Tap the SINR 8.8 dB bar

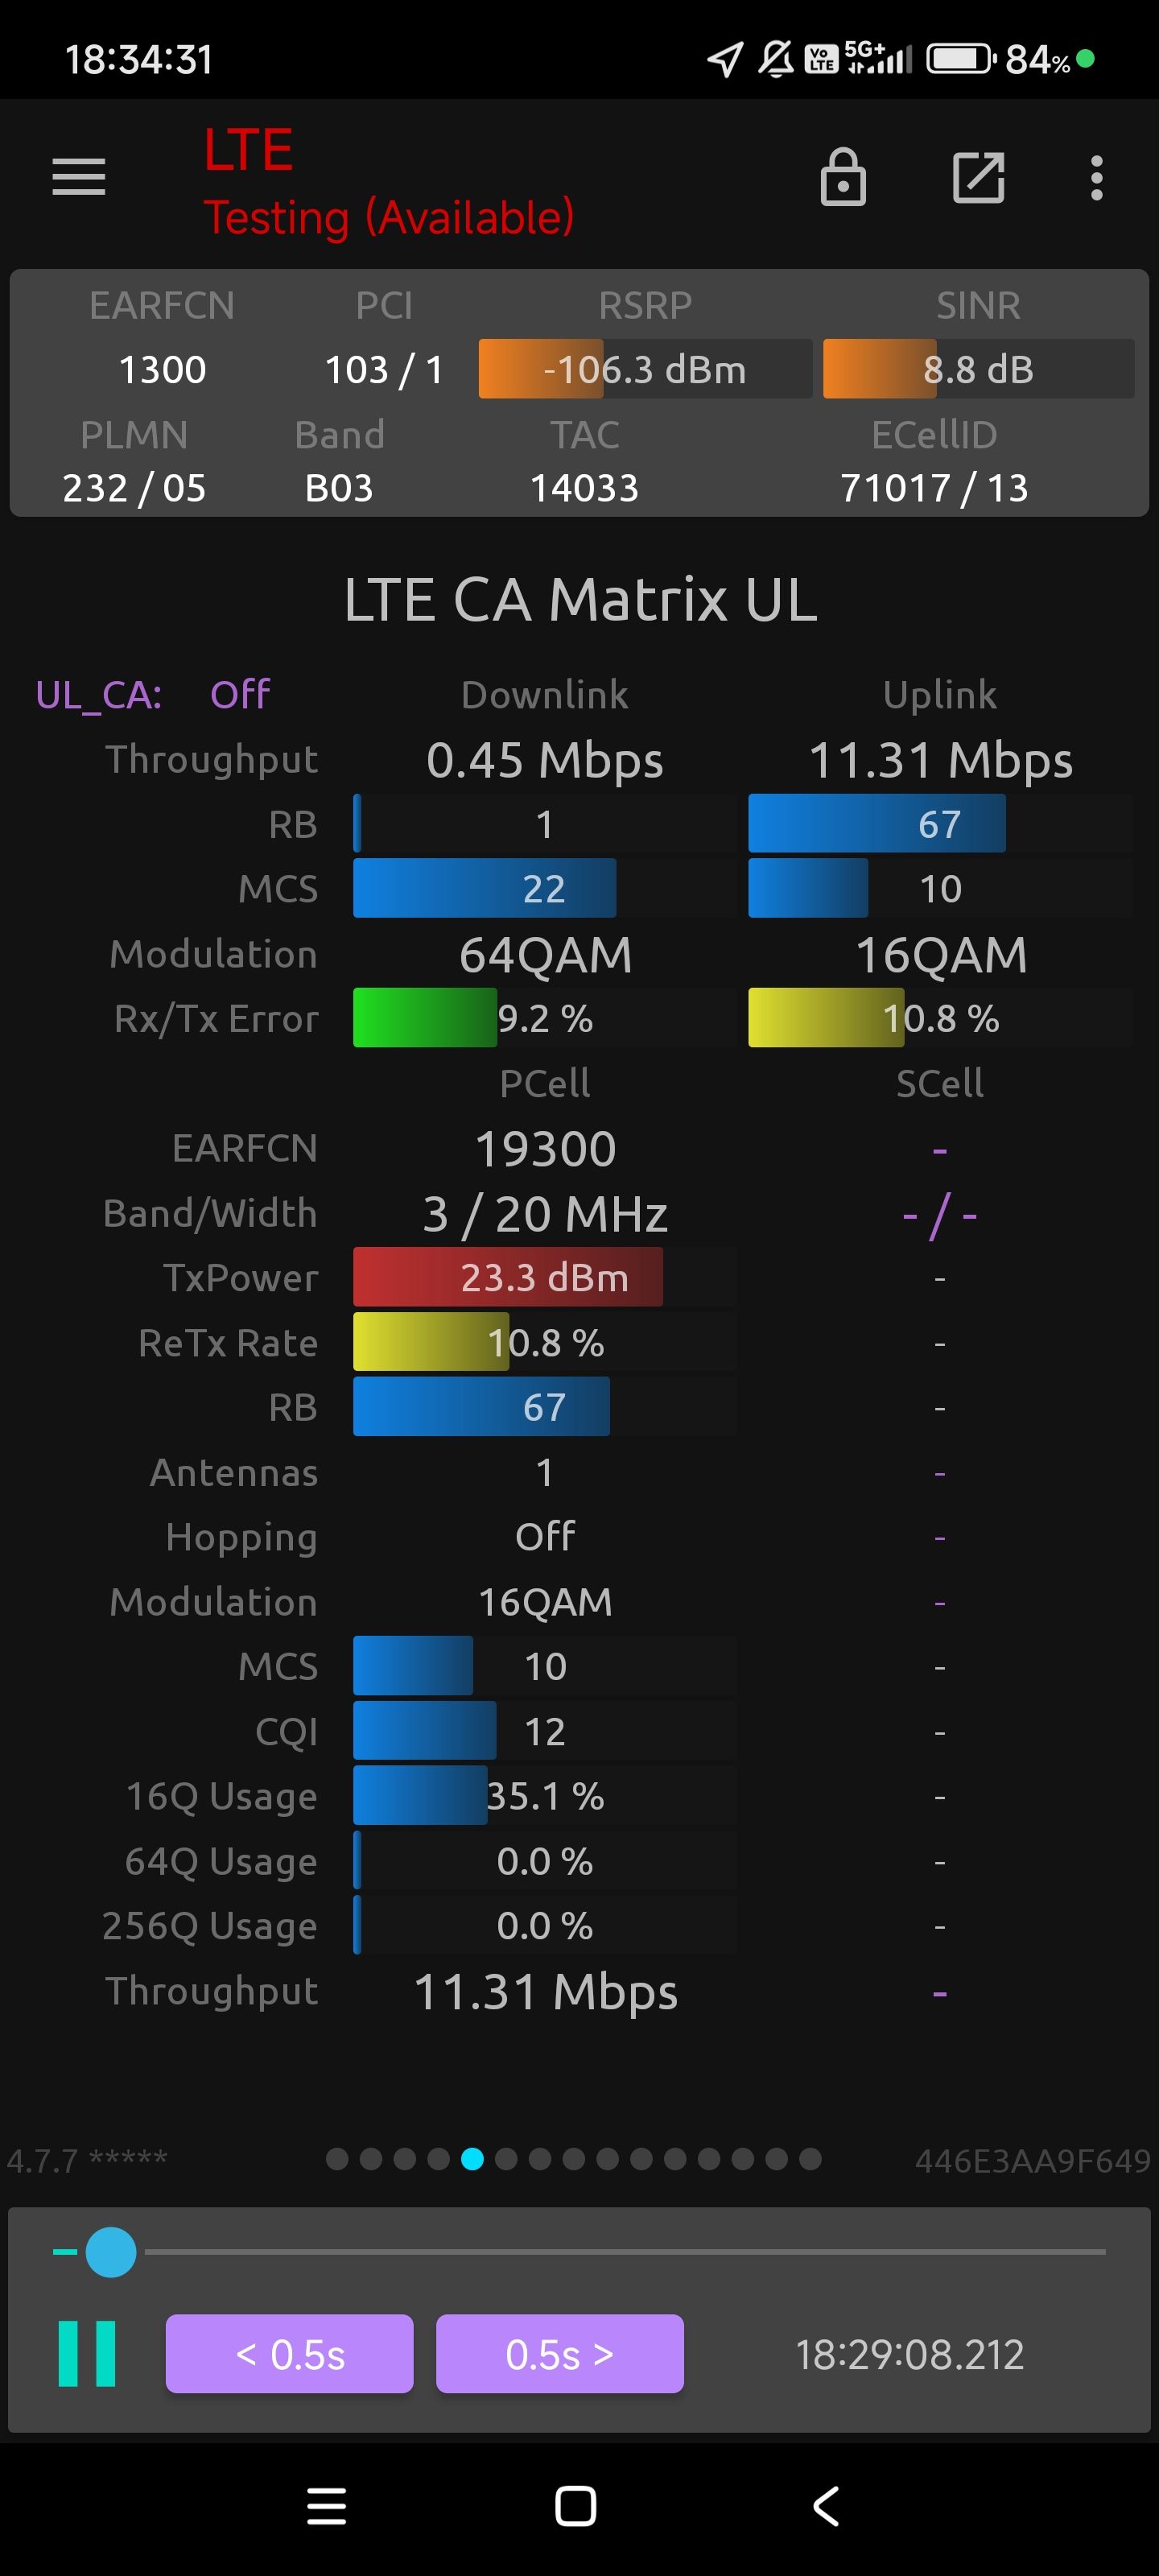click(977, 369)
